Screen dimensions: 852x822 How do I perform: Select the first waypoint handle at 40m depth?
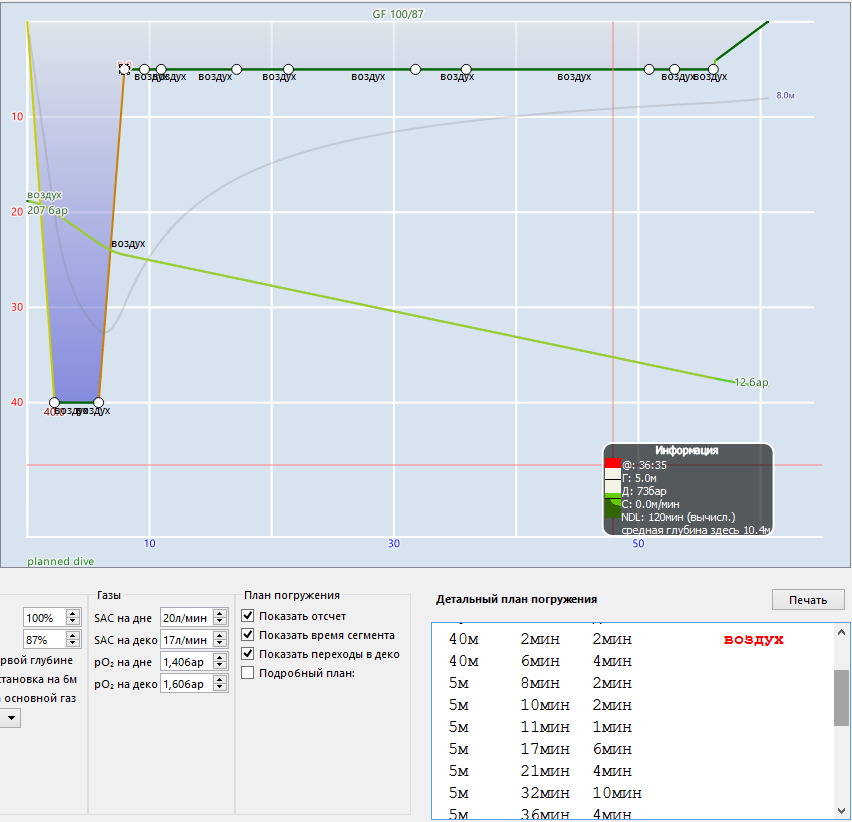[x=55, y=402]
